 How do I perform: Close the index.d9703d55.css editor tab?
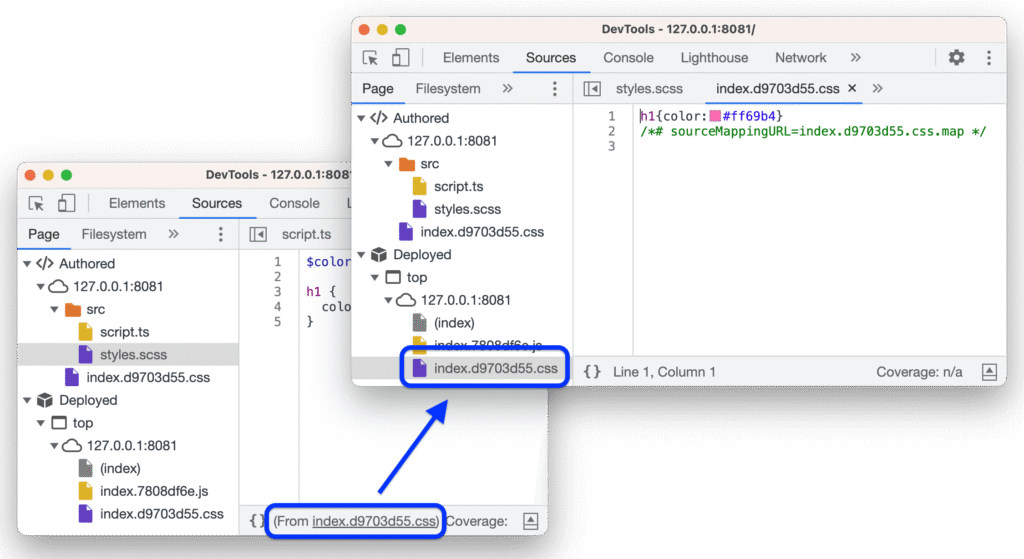point(852,88)
